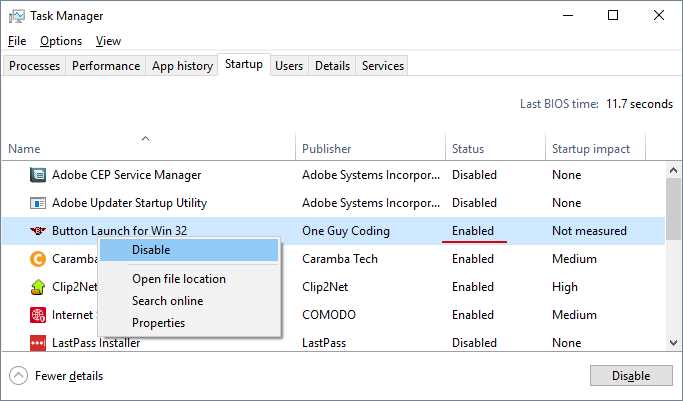The width and height of the screenshot is (683, 401).
Task: Switch to the Performance tab
Action: 106,66
